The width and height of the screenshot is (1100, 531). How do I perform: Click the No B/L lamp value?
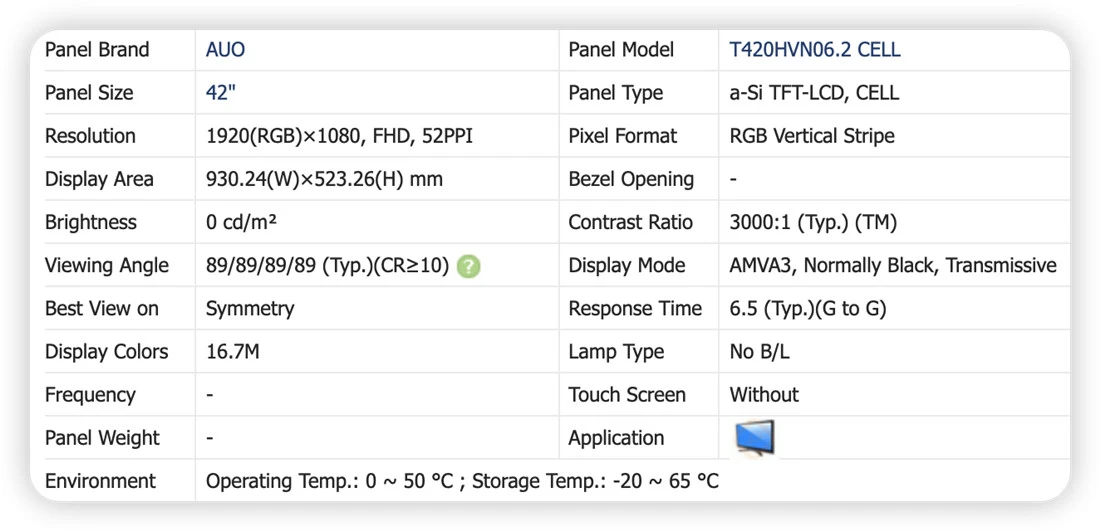tap(760, 352)
